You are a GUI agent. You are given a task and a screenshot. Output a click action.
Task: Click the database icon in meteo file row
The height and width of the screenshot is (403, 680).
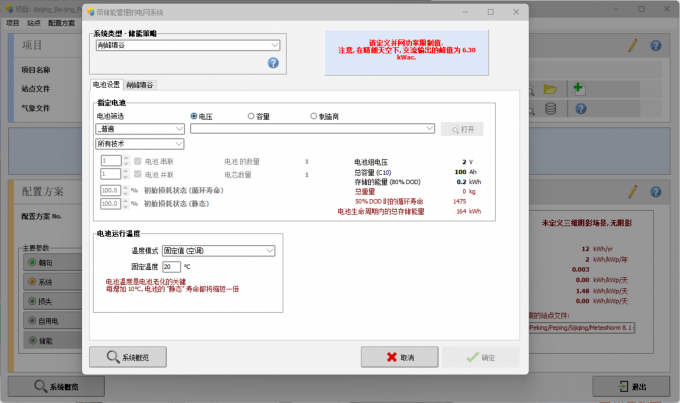(550, 108)
